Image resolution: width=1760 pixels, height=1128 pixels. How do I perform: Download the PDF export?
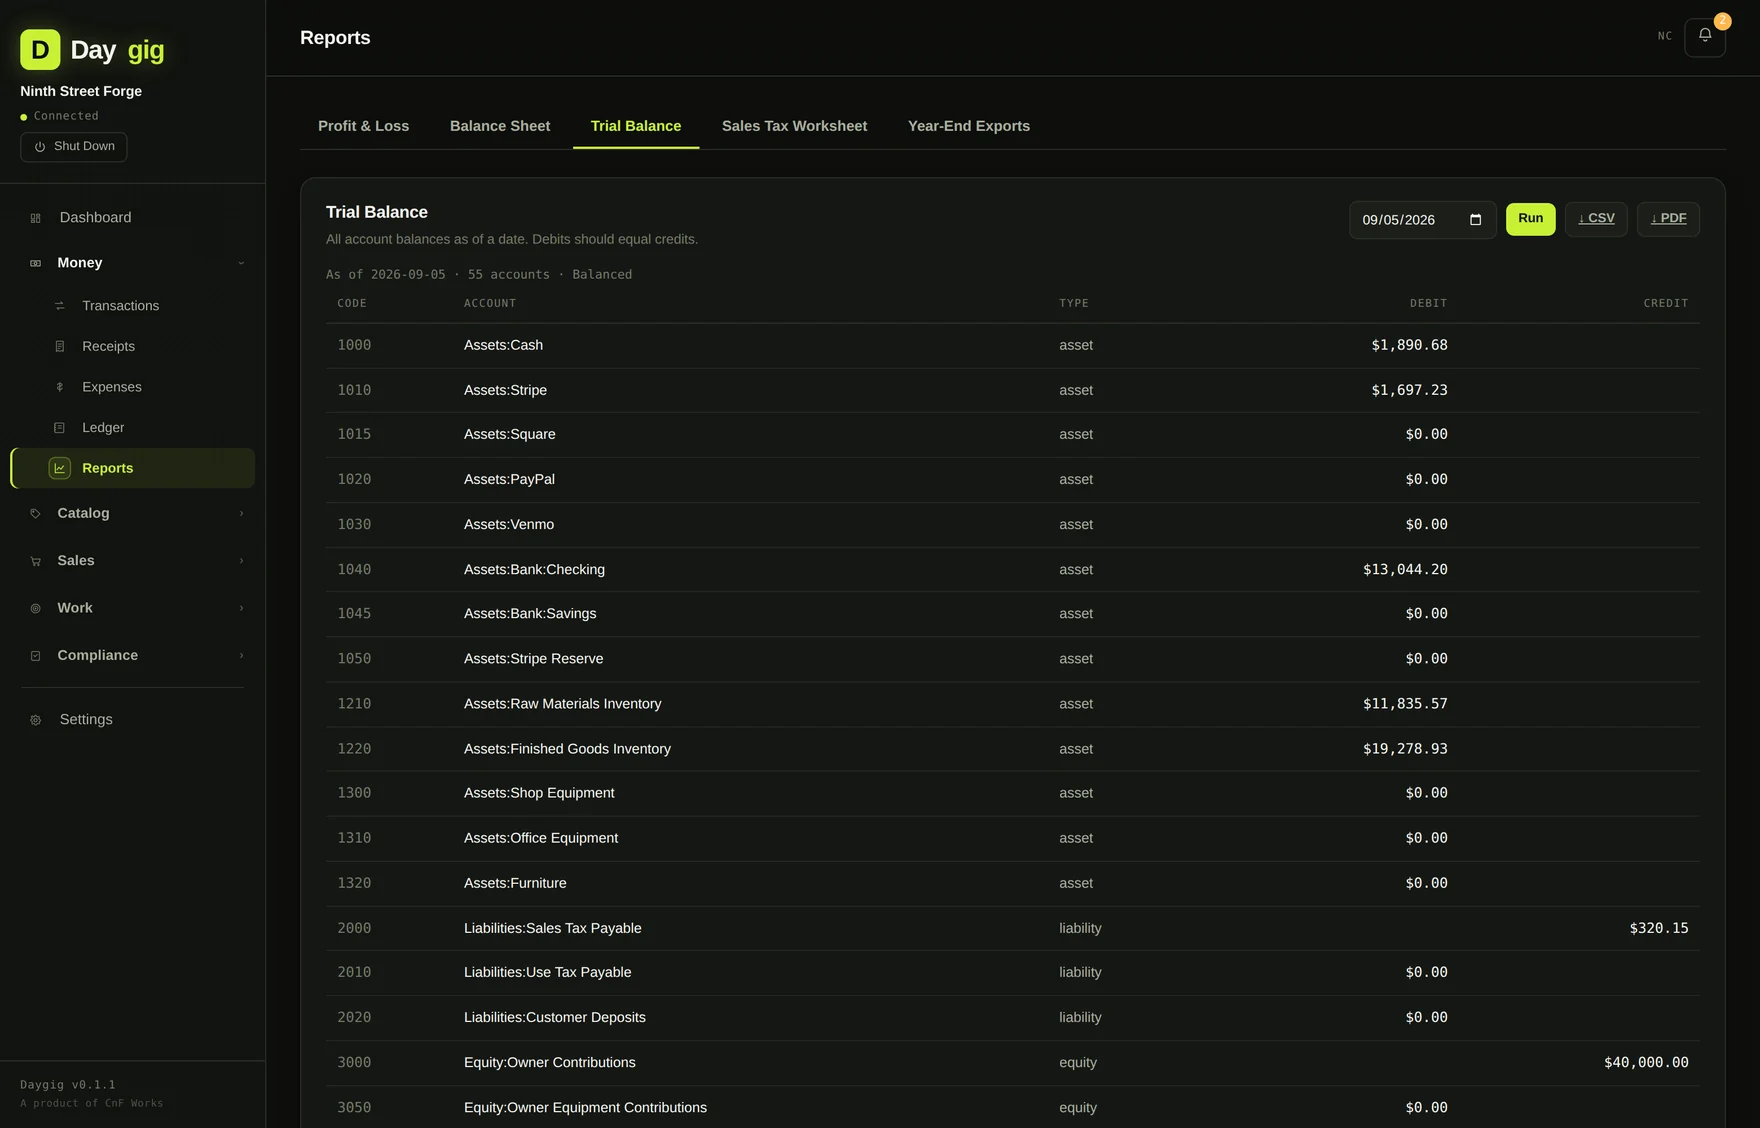pos(1668,219)
